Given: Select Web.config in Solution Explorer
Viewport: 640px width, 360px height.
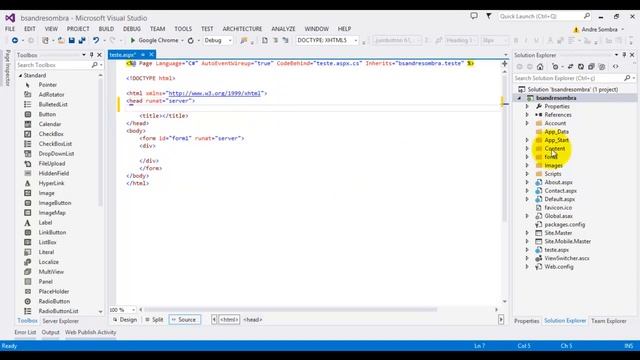Looking at the screenshot, I should point(559,267).
